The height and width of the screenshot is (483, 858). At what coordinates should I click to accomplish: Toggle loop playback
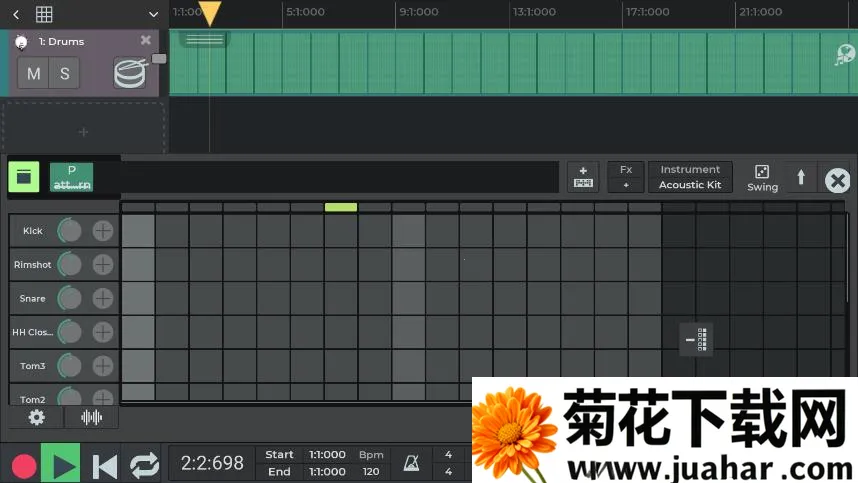coord(144,466)
